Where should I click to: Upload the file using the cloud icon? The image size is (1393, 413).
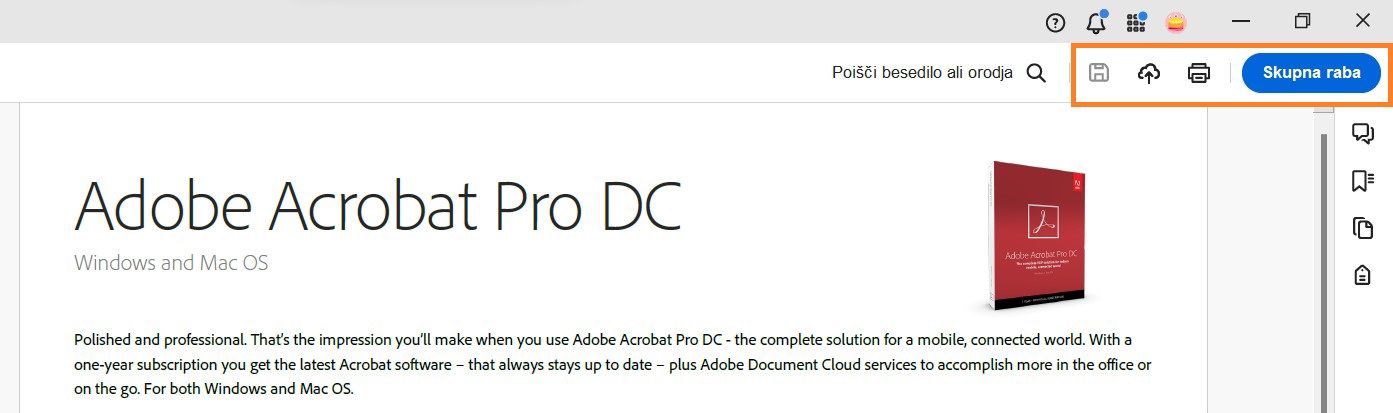pyautogui.click(x=1149, y=73)
